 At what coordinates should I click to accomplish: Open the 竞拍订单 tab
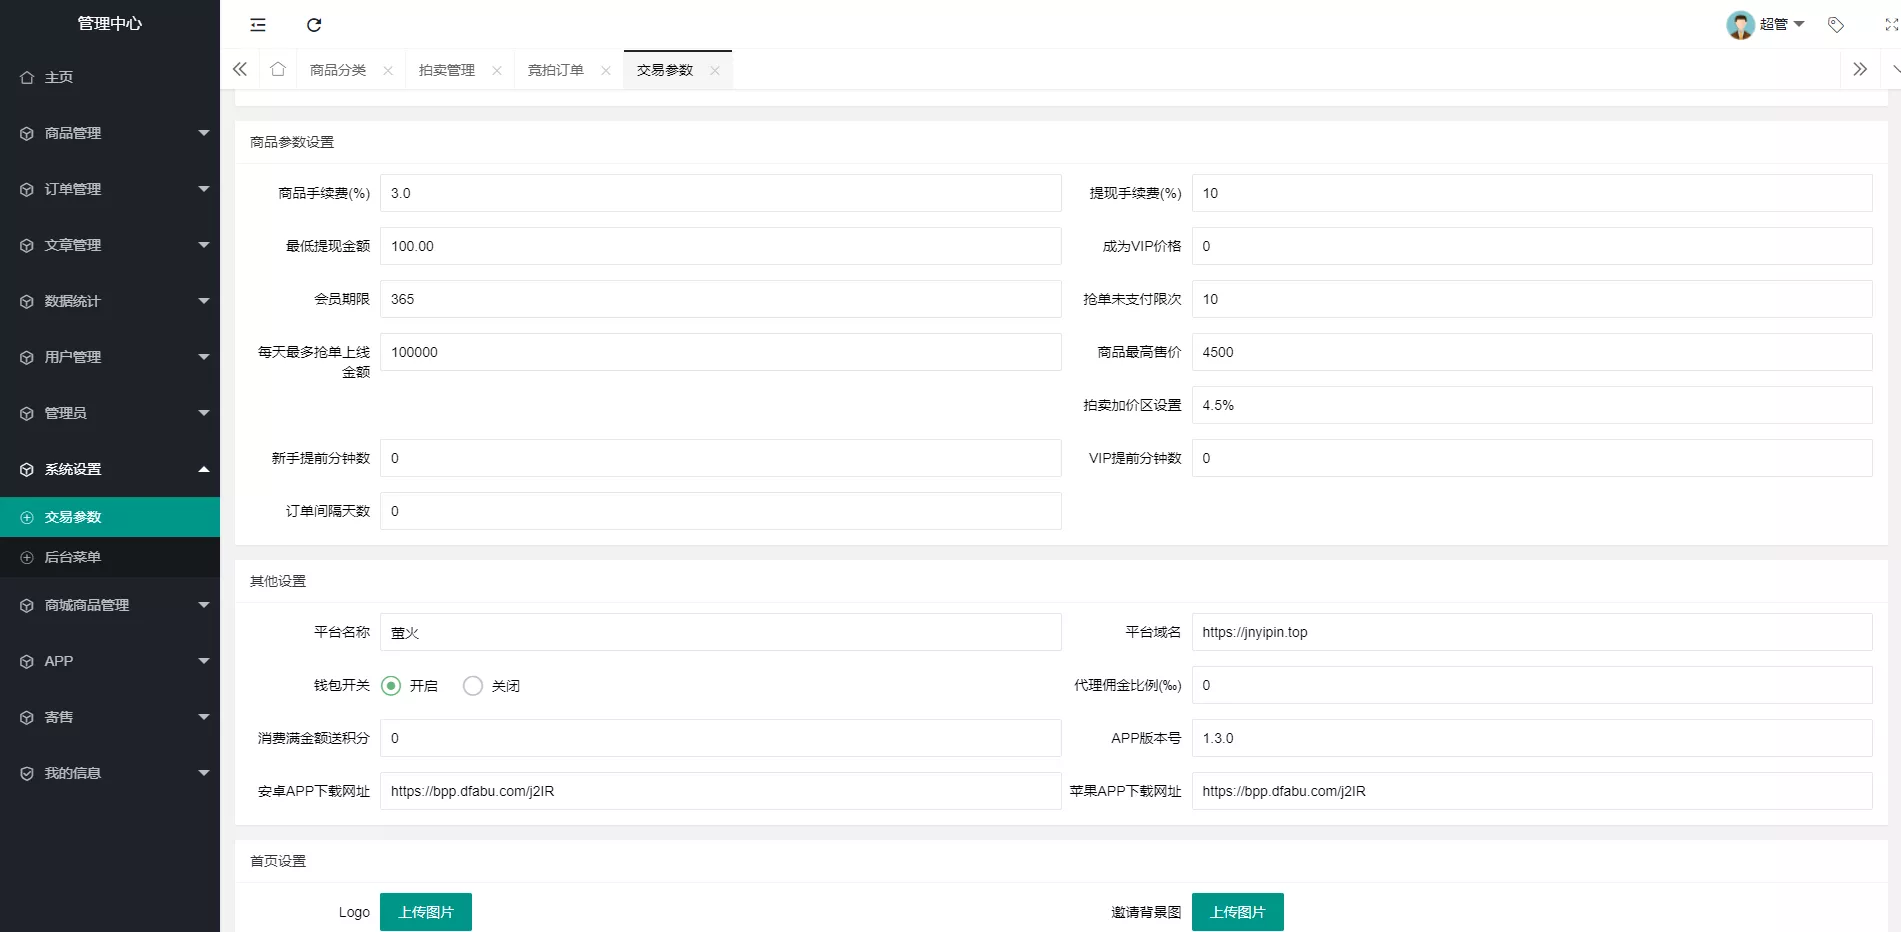click(555, 70)
